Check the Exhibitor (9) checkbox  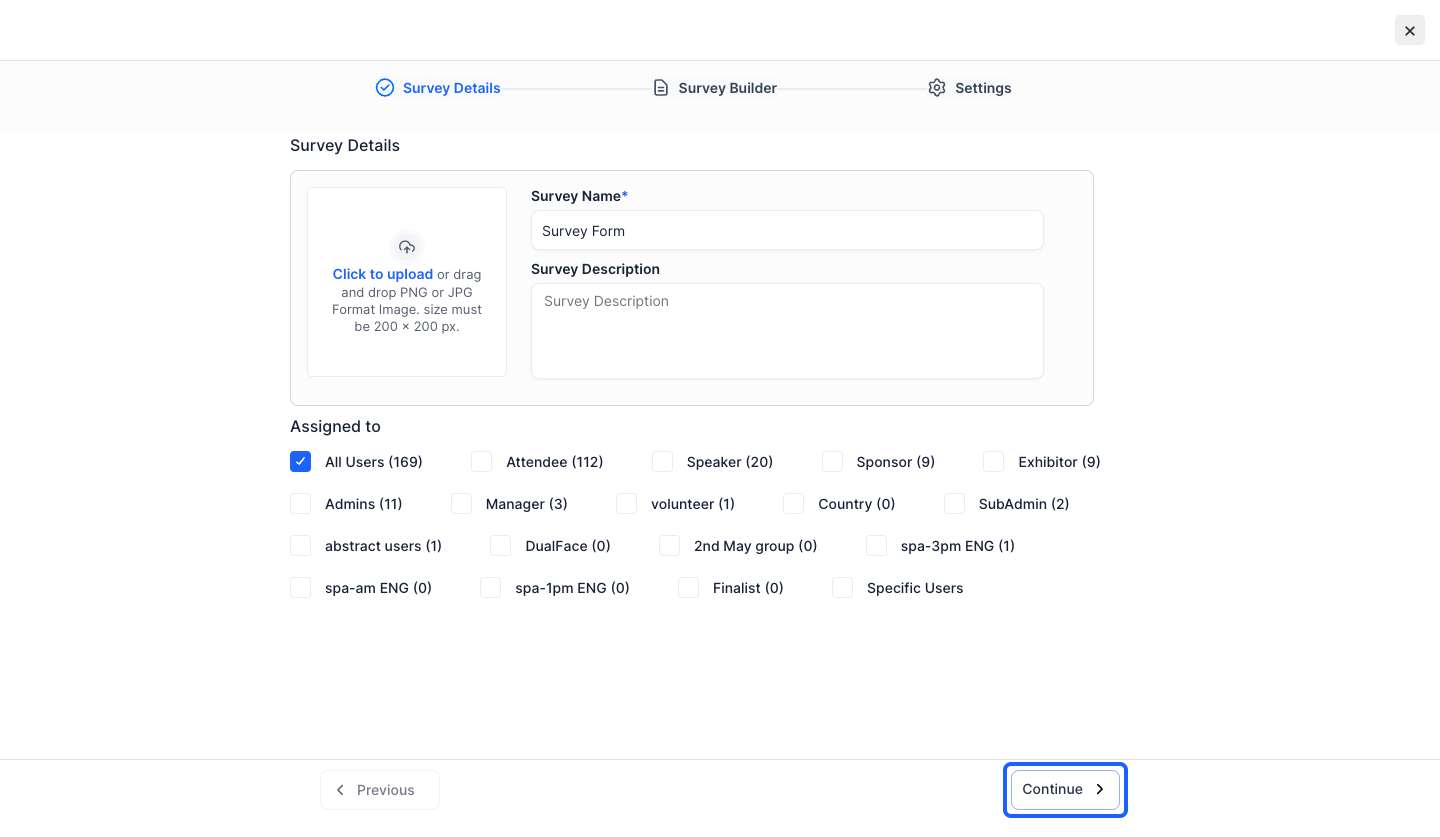point(994,462)
